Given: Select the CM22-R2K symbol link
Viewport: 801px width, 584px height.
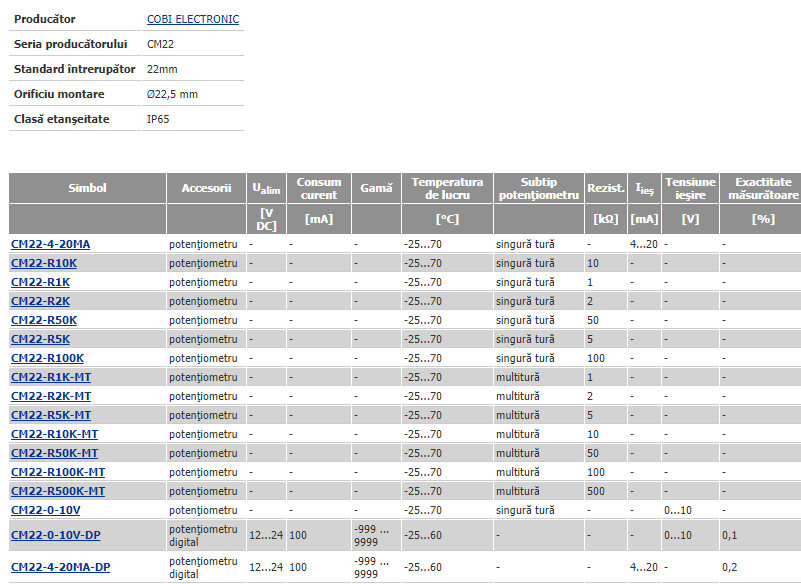Looking at the screenshot, I should [40, 301].
